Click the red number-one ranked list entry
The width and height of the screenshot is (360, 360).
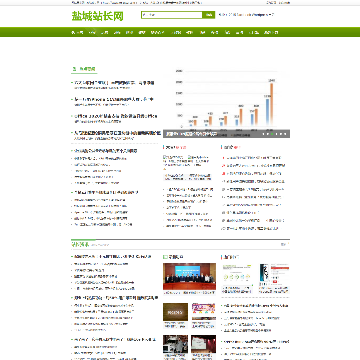tap(252, 157)
